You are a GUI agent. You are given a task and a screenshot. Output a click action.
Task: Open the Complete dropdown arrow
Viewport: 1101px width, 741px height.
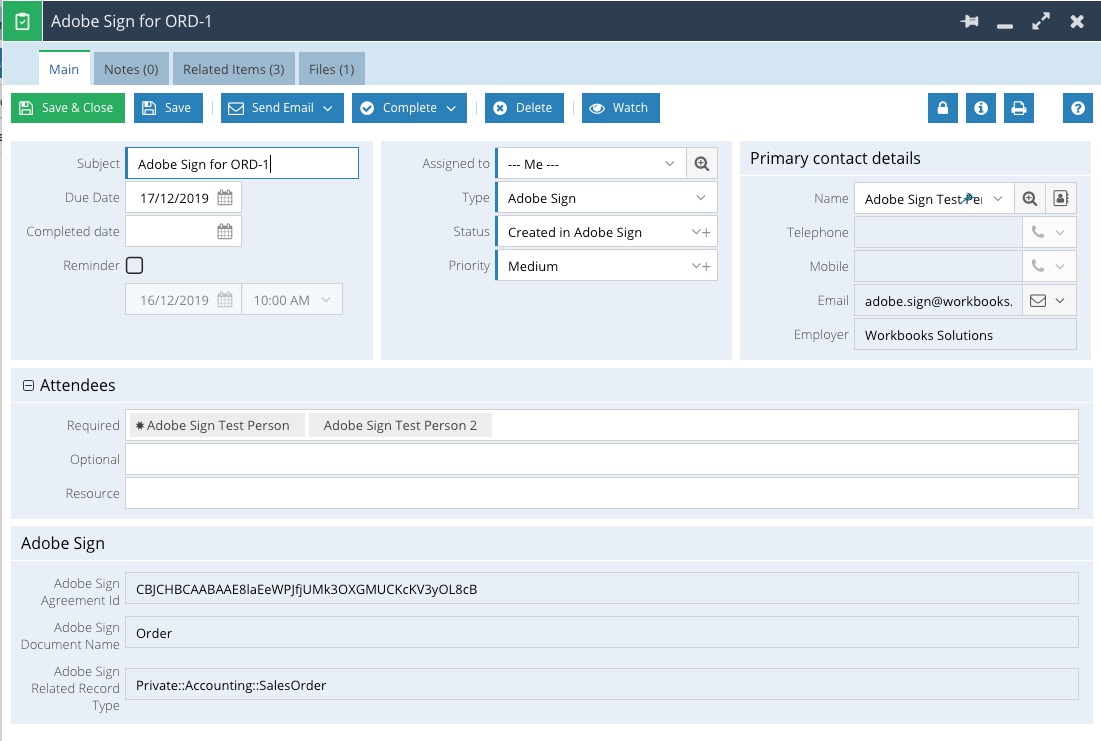(x=451, y=108)
